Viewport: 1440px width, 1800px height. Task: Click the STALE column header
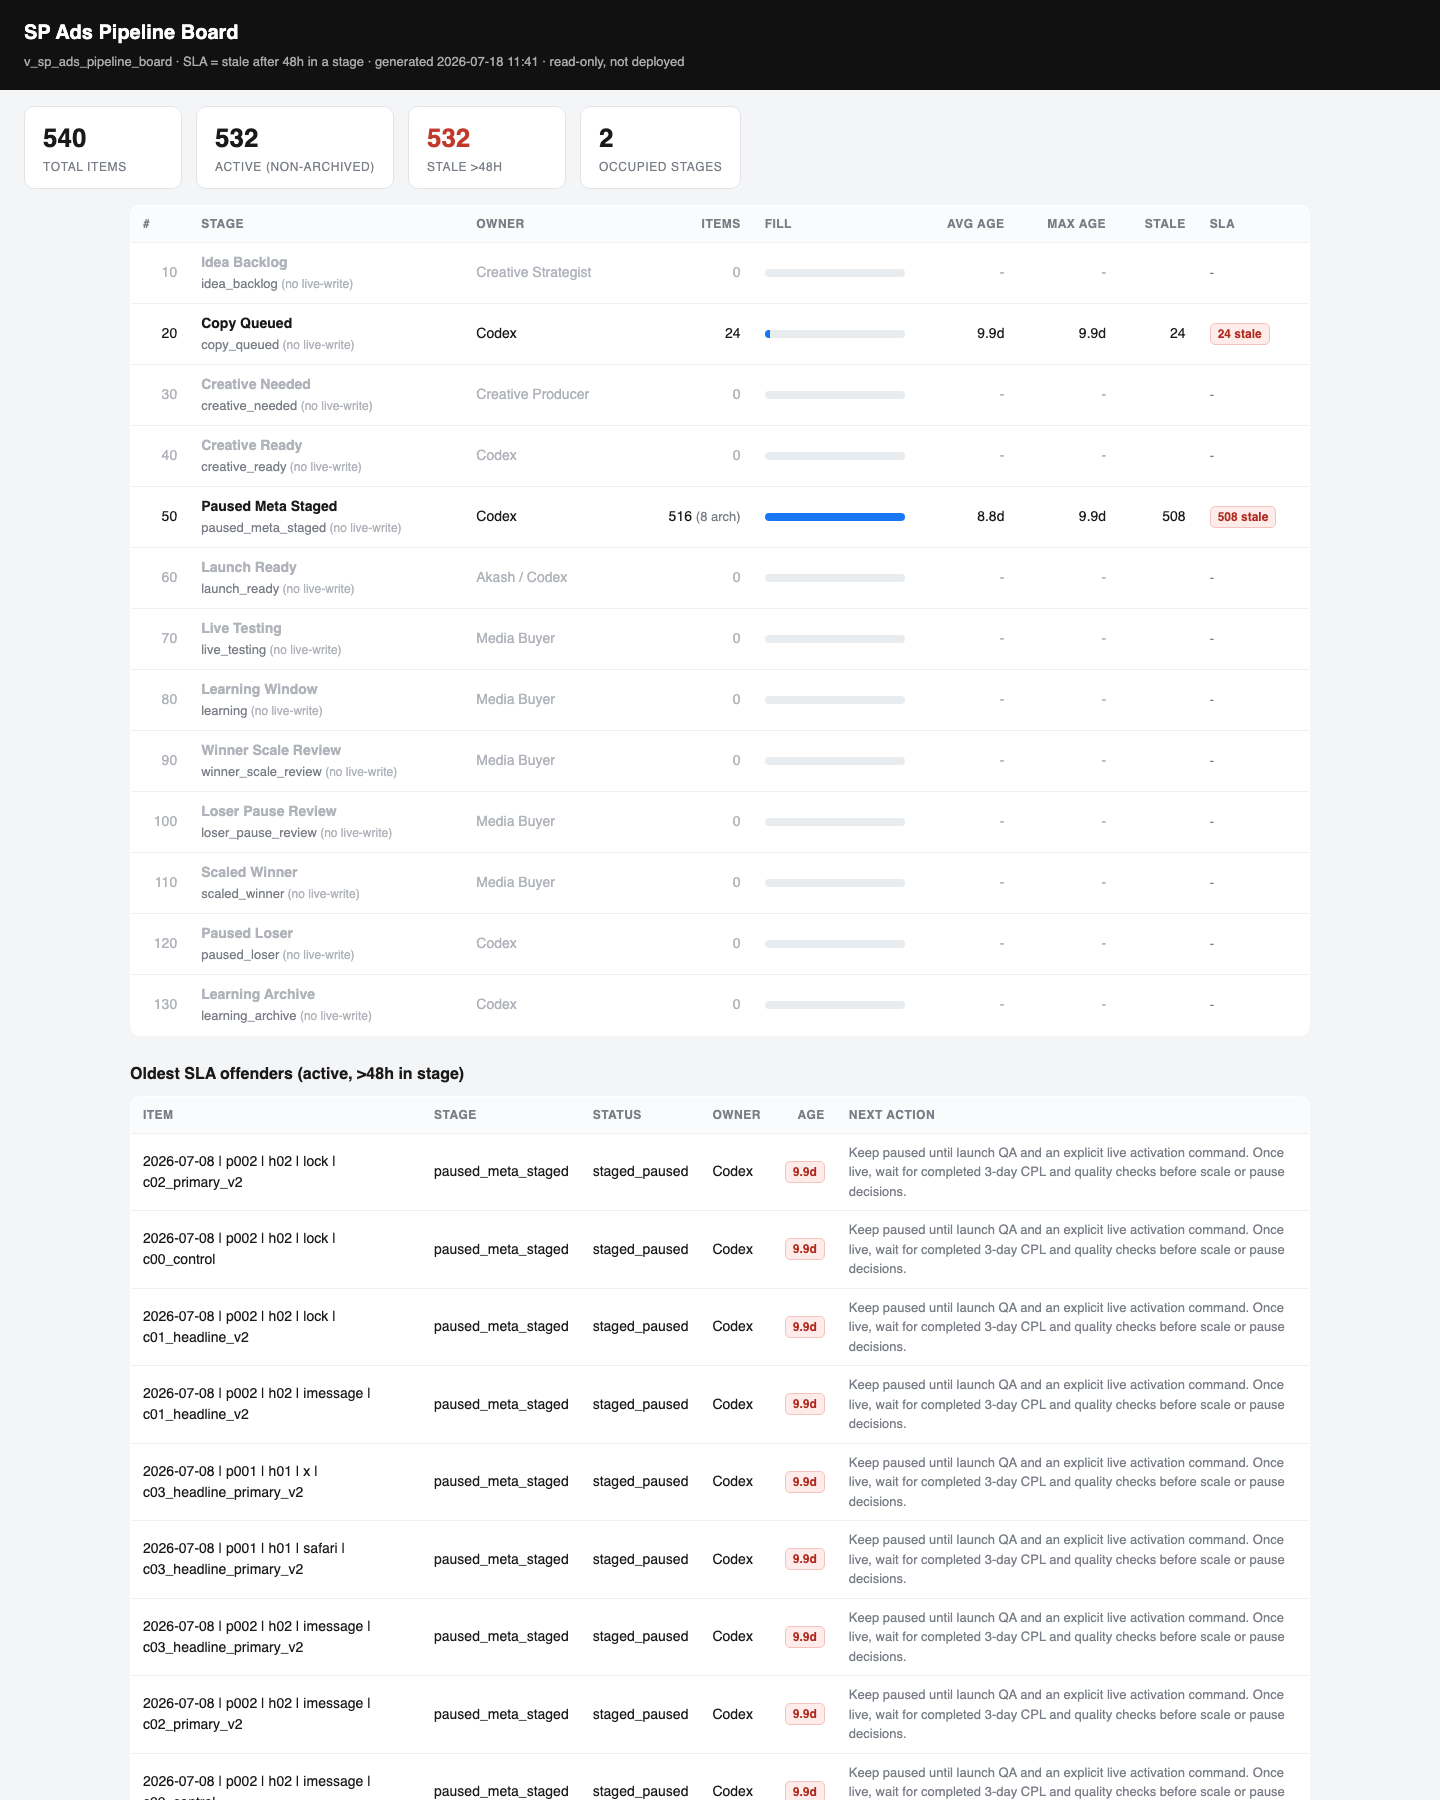pyautogui.click(x=1165, y=224)
